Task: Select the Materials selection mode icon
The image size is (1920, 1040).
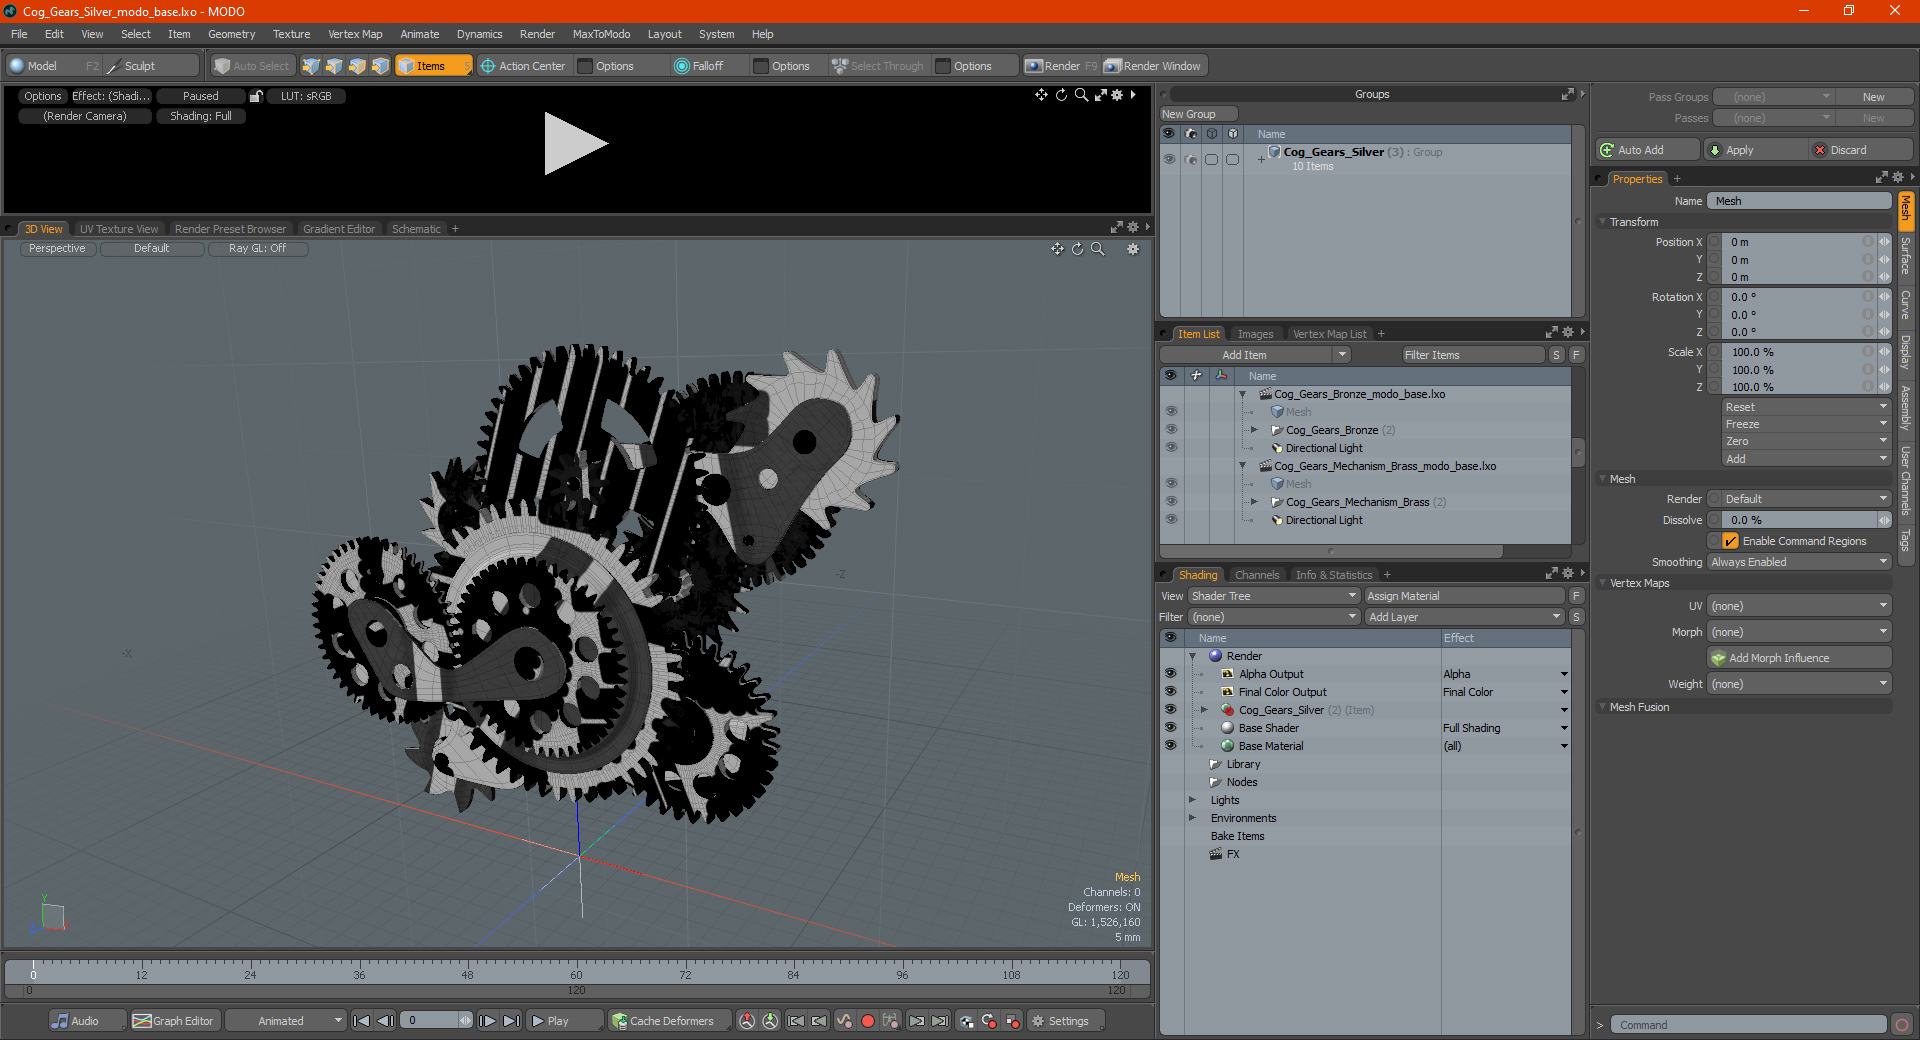Action: (x=380, y=66)
